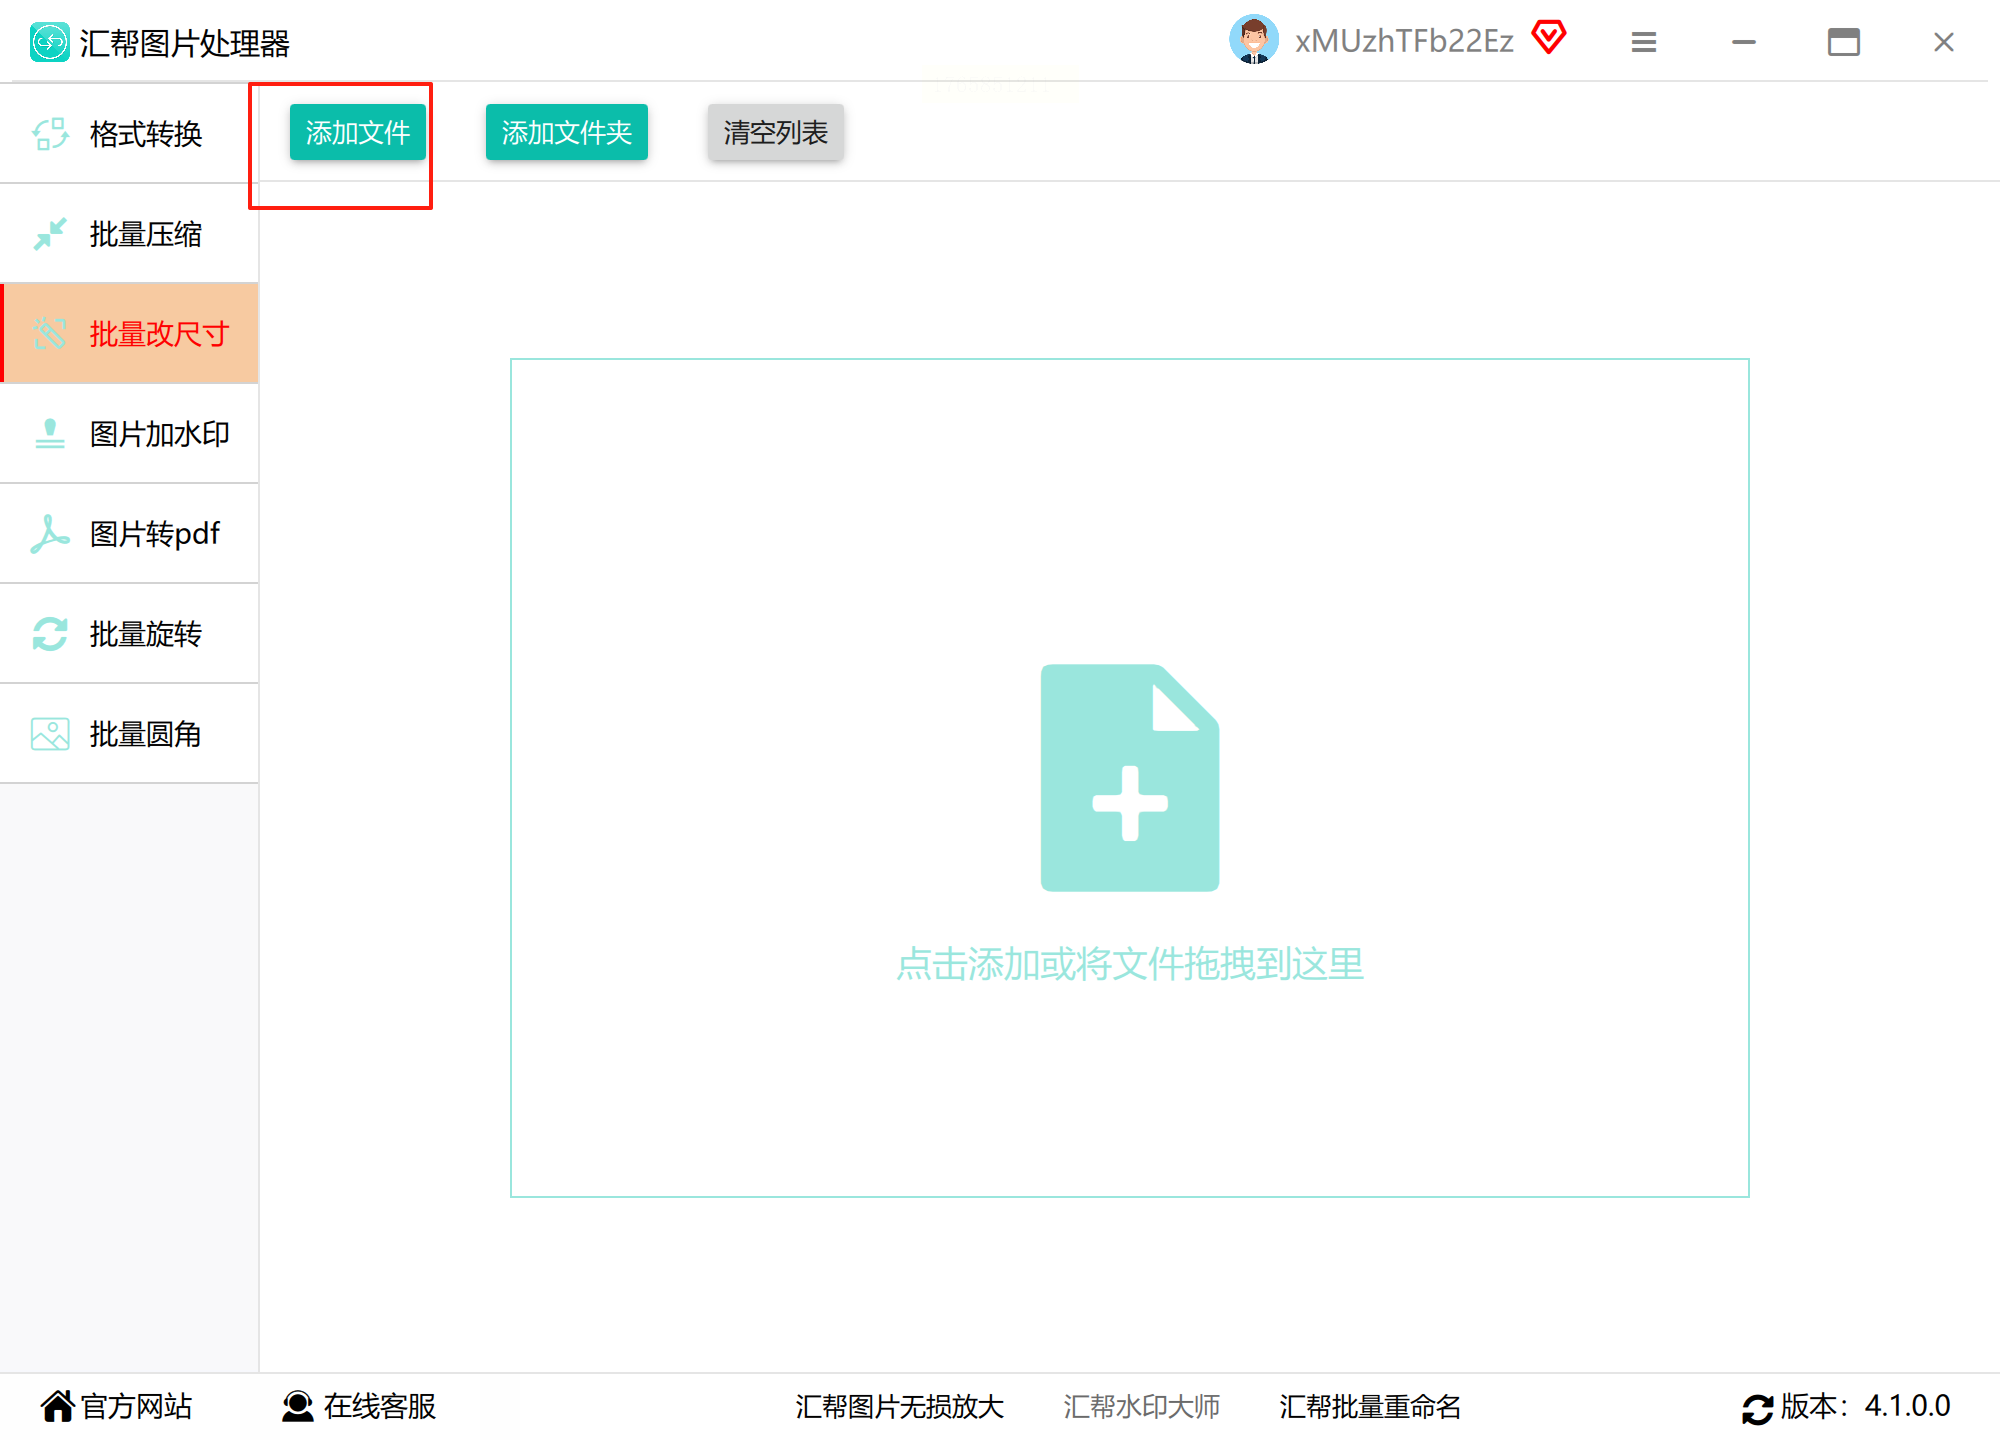
Task: Click the 清空列表 button
Action: (x=775, y=133)
